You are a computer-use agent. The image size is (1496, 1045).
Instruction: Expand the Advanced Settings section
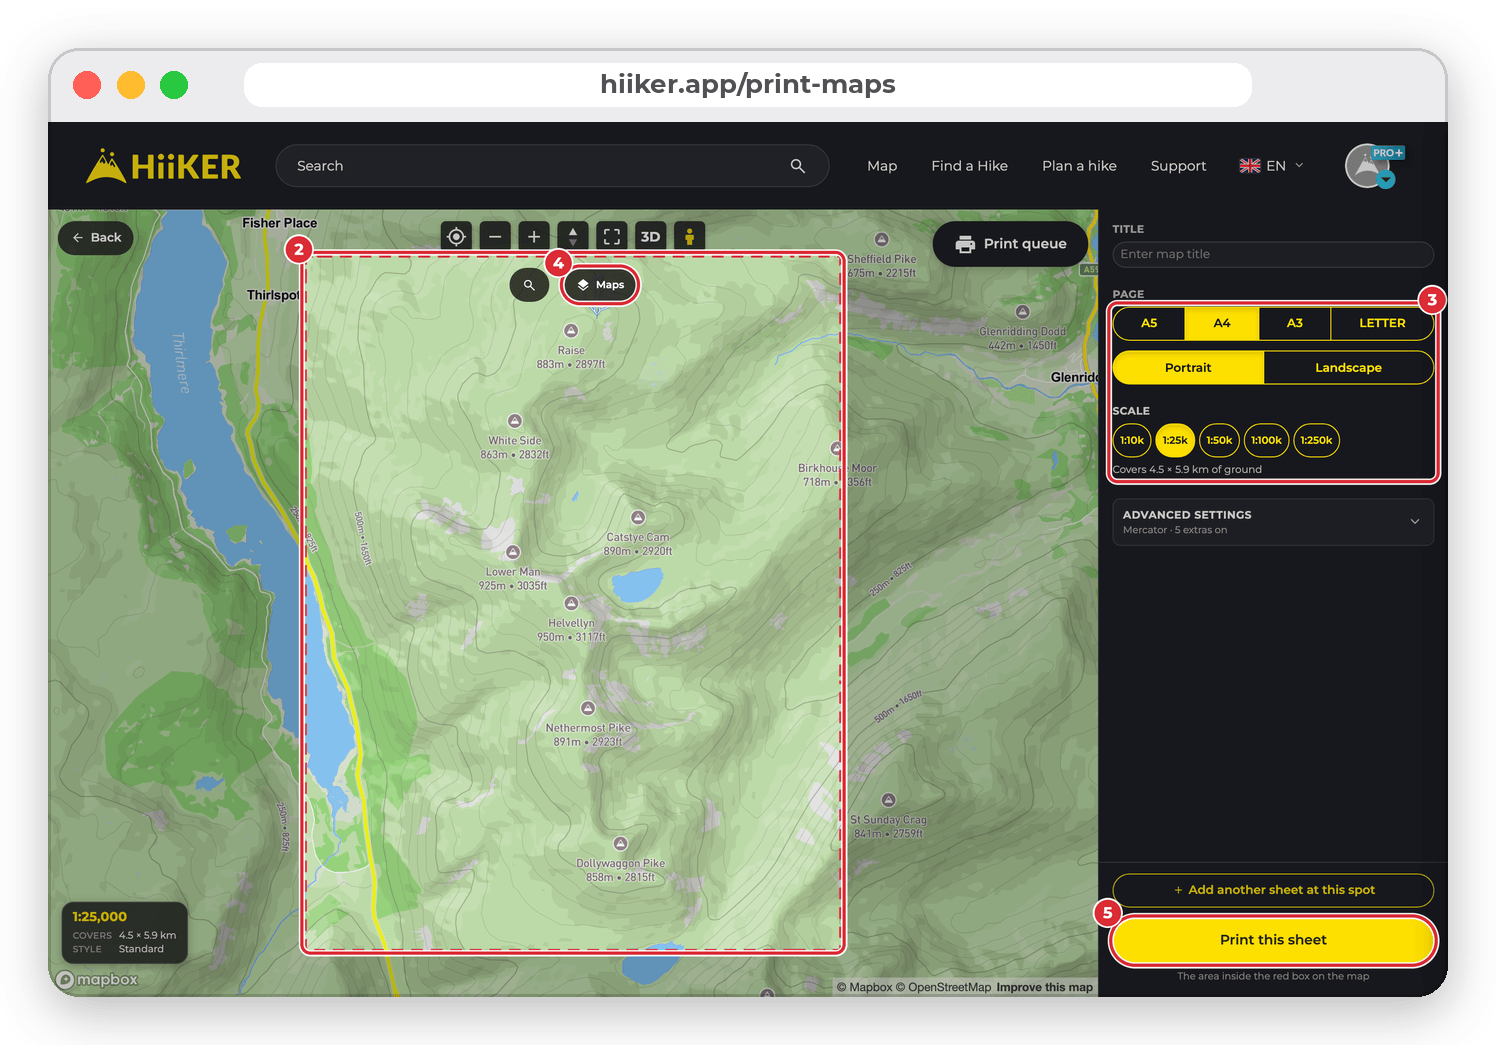pos(1273,522)
